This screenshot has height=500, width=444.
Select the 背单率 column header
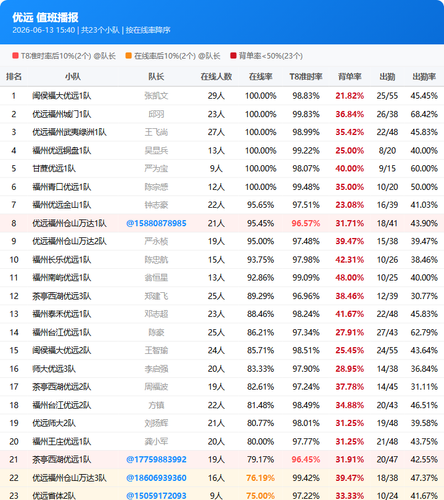[350, 77]
